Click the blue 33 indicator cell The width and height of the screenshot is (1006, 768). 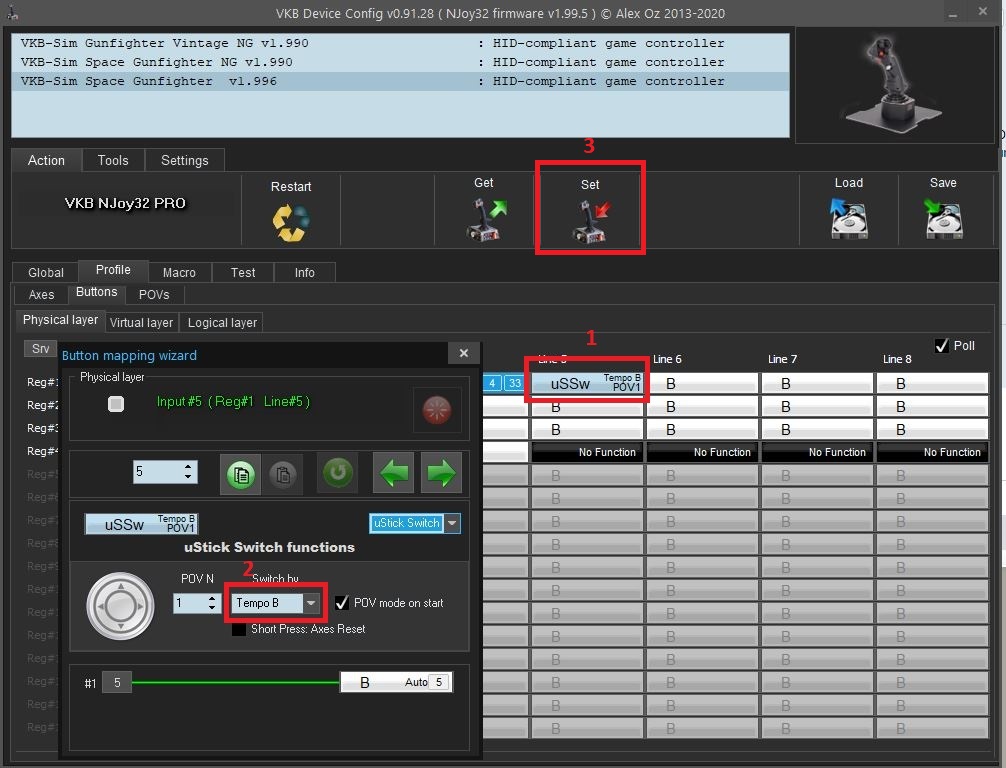coord(515,383)
